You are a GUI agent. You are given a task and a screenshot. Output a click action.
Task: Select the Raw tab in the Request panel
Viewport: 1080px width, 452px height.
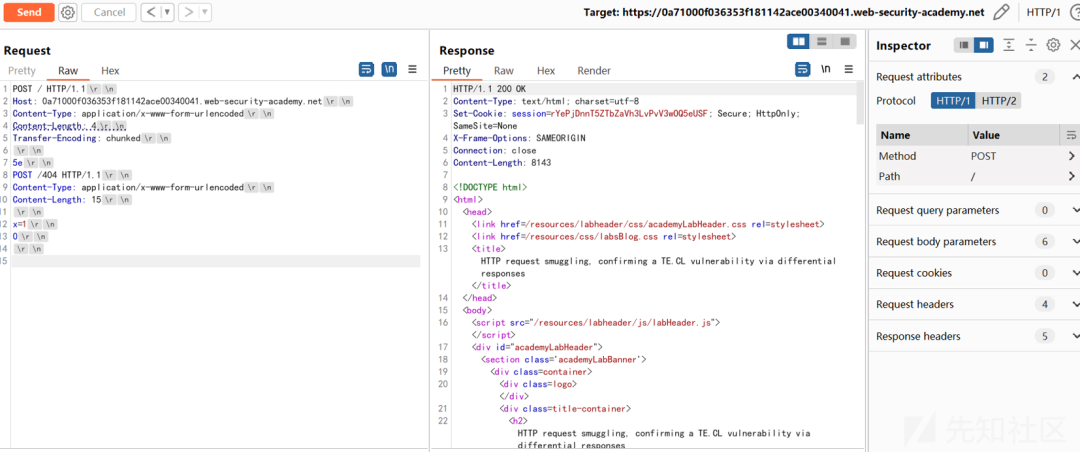click(x=68, y=70)
